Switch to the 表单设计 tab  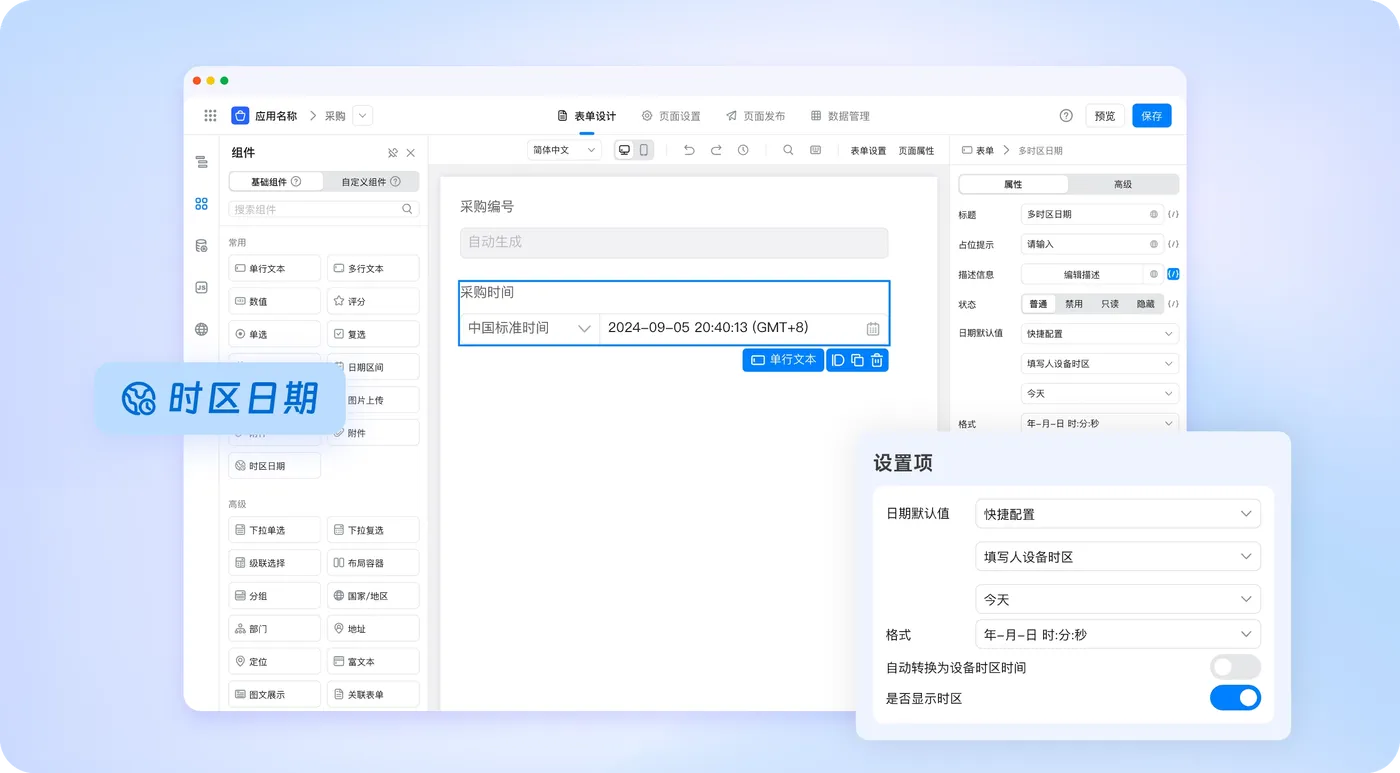[x=587, y=116]
